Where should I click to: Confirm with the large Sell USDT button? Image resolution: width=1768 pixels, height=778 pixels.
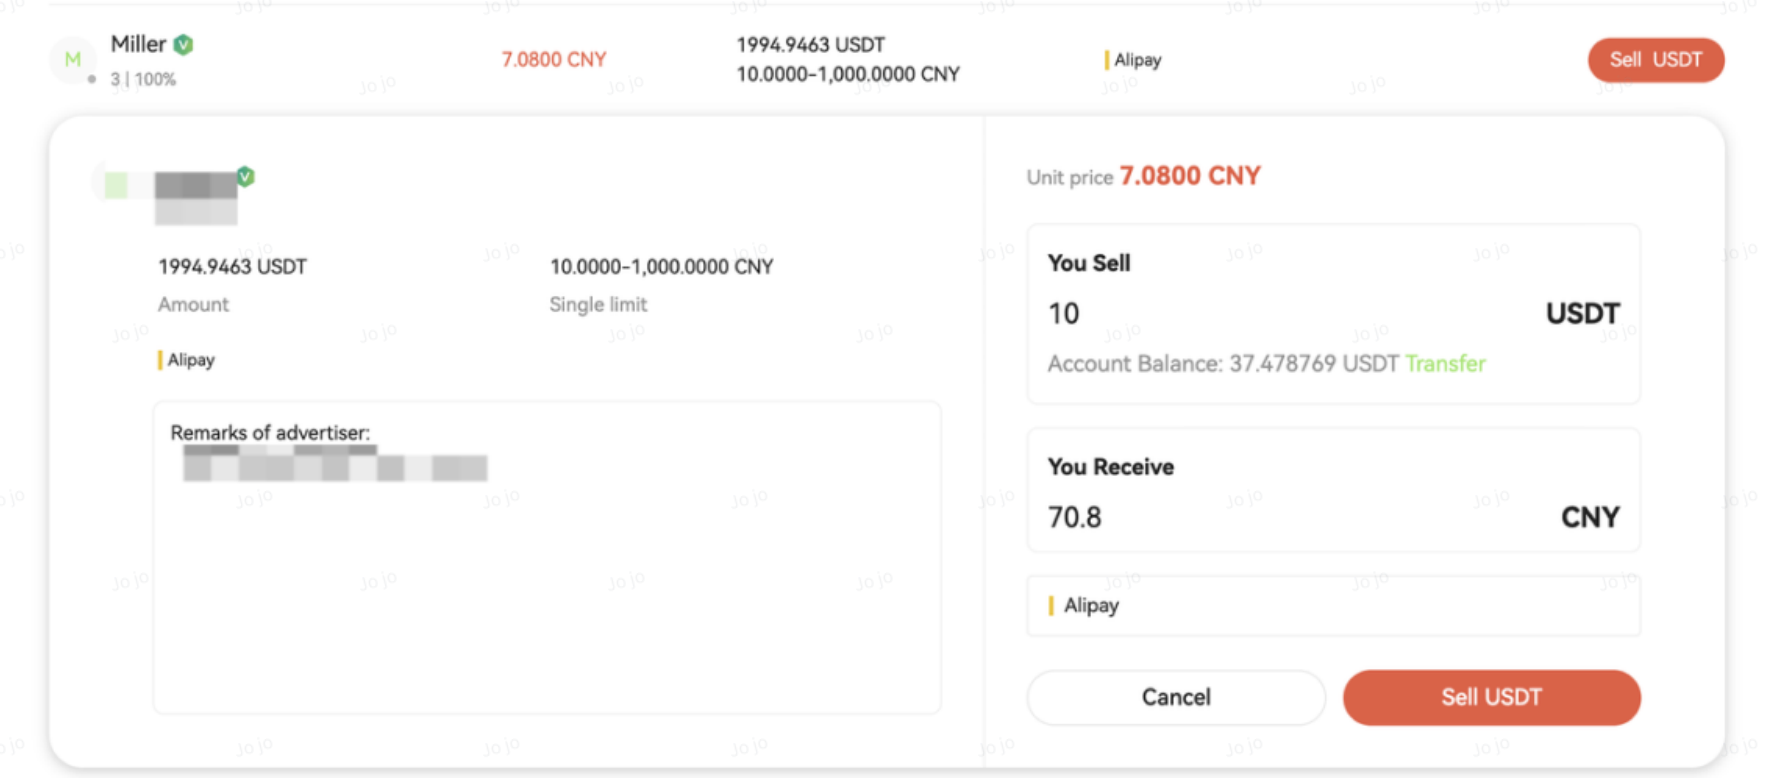[1490, 697]
